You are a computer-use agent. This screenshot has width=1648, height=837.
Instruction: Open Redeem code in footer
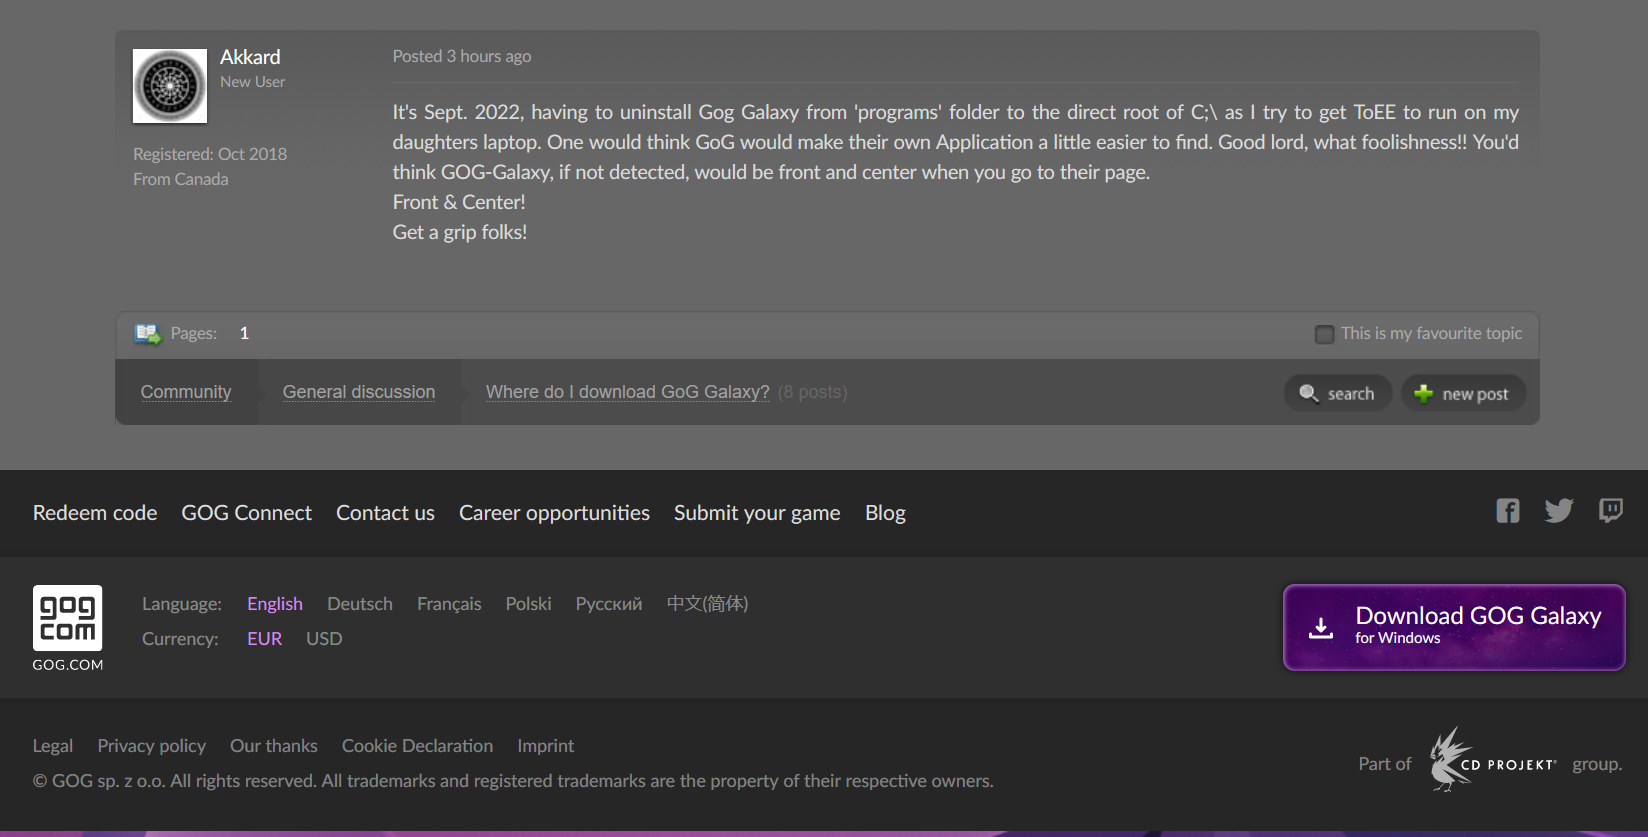(95, 513)
